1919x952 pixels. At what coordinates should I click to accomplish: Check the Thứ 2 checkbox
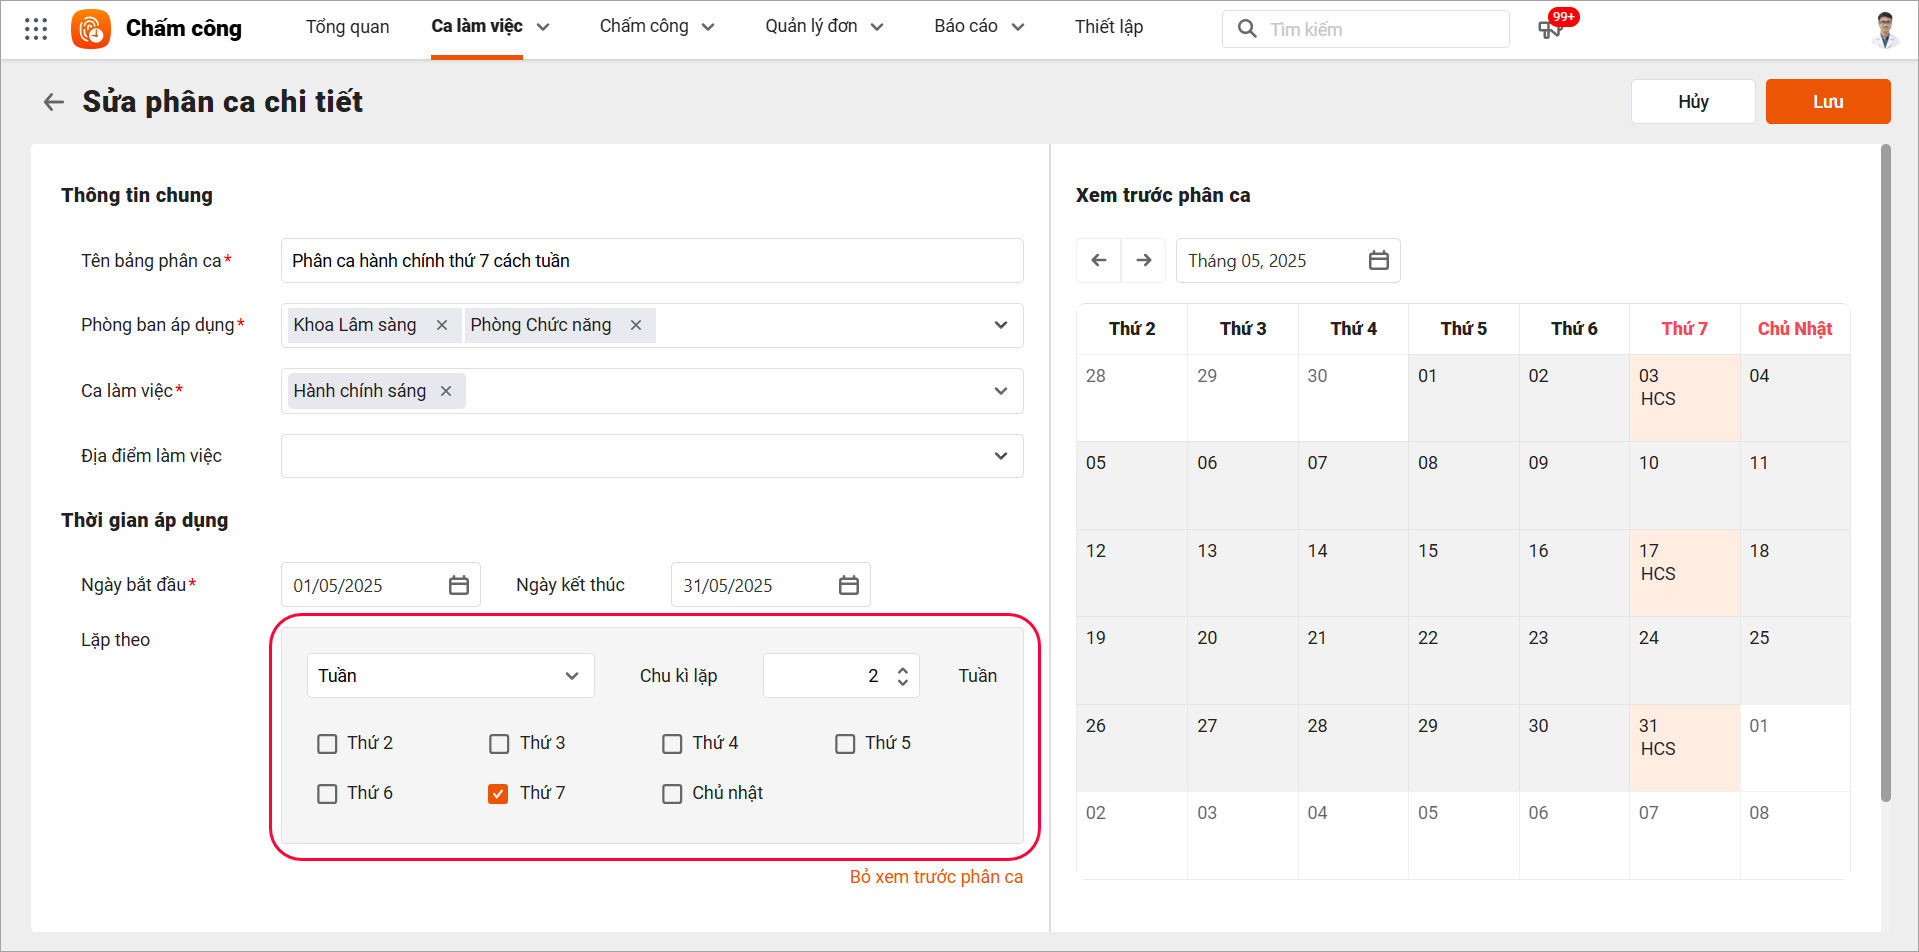(x=327, y=744)
